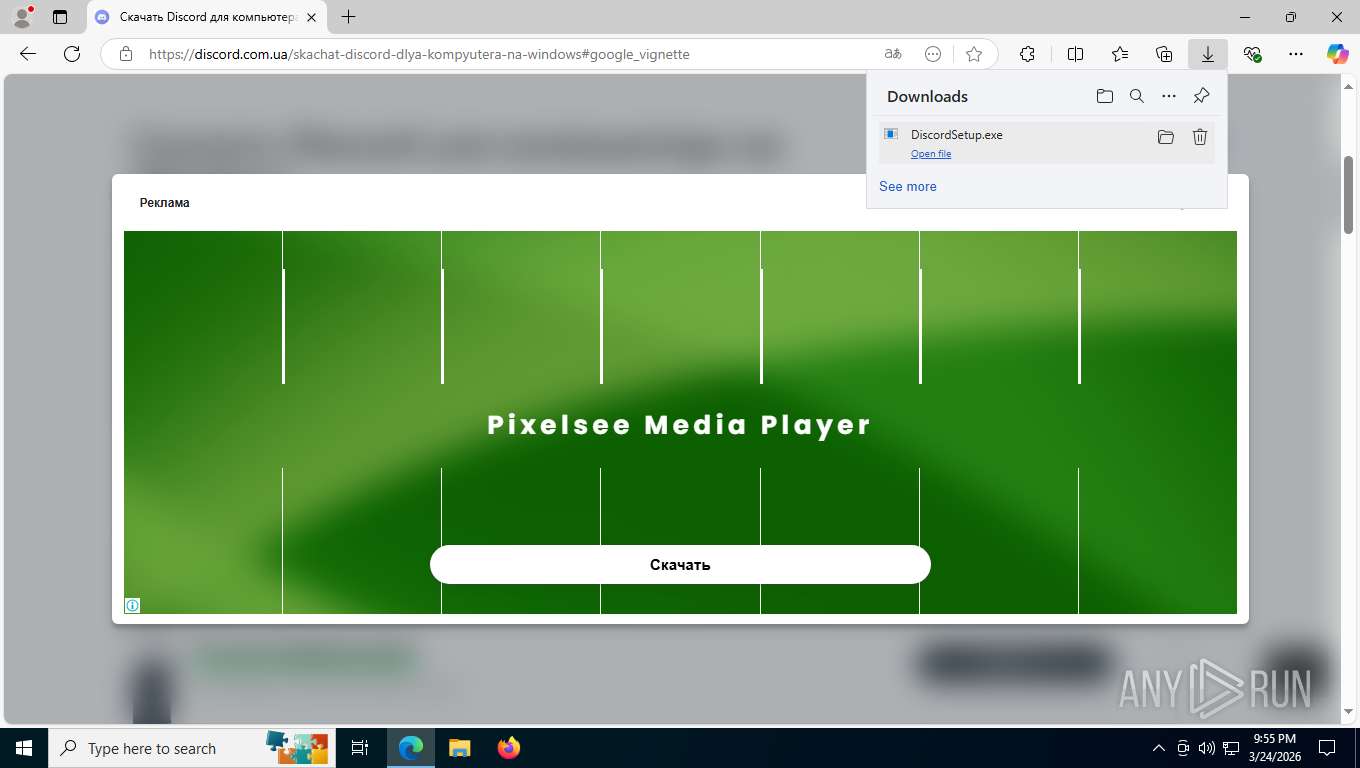This screenshot has width=1360, height=768.
Task: Open the address bar options icon
Action: tap(933, 54)
